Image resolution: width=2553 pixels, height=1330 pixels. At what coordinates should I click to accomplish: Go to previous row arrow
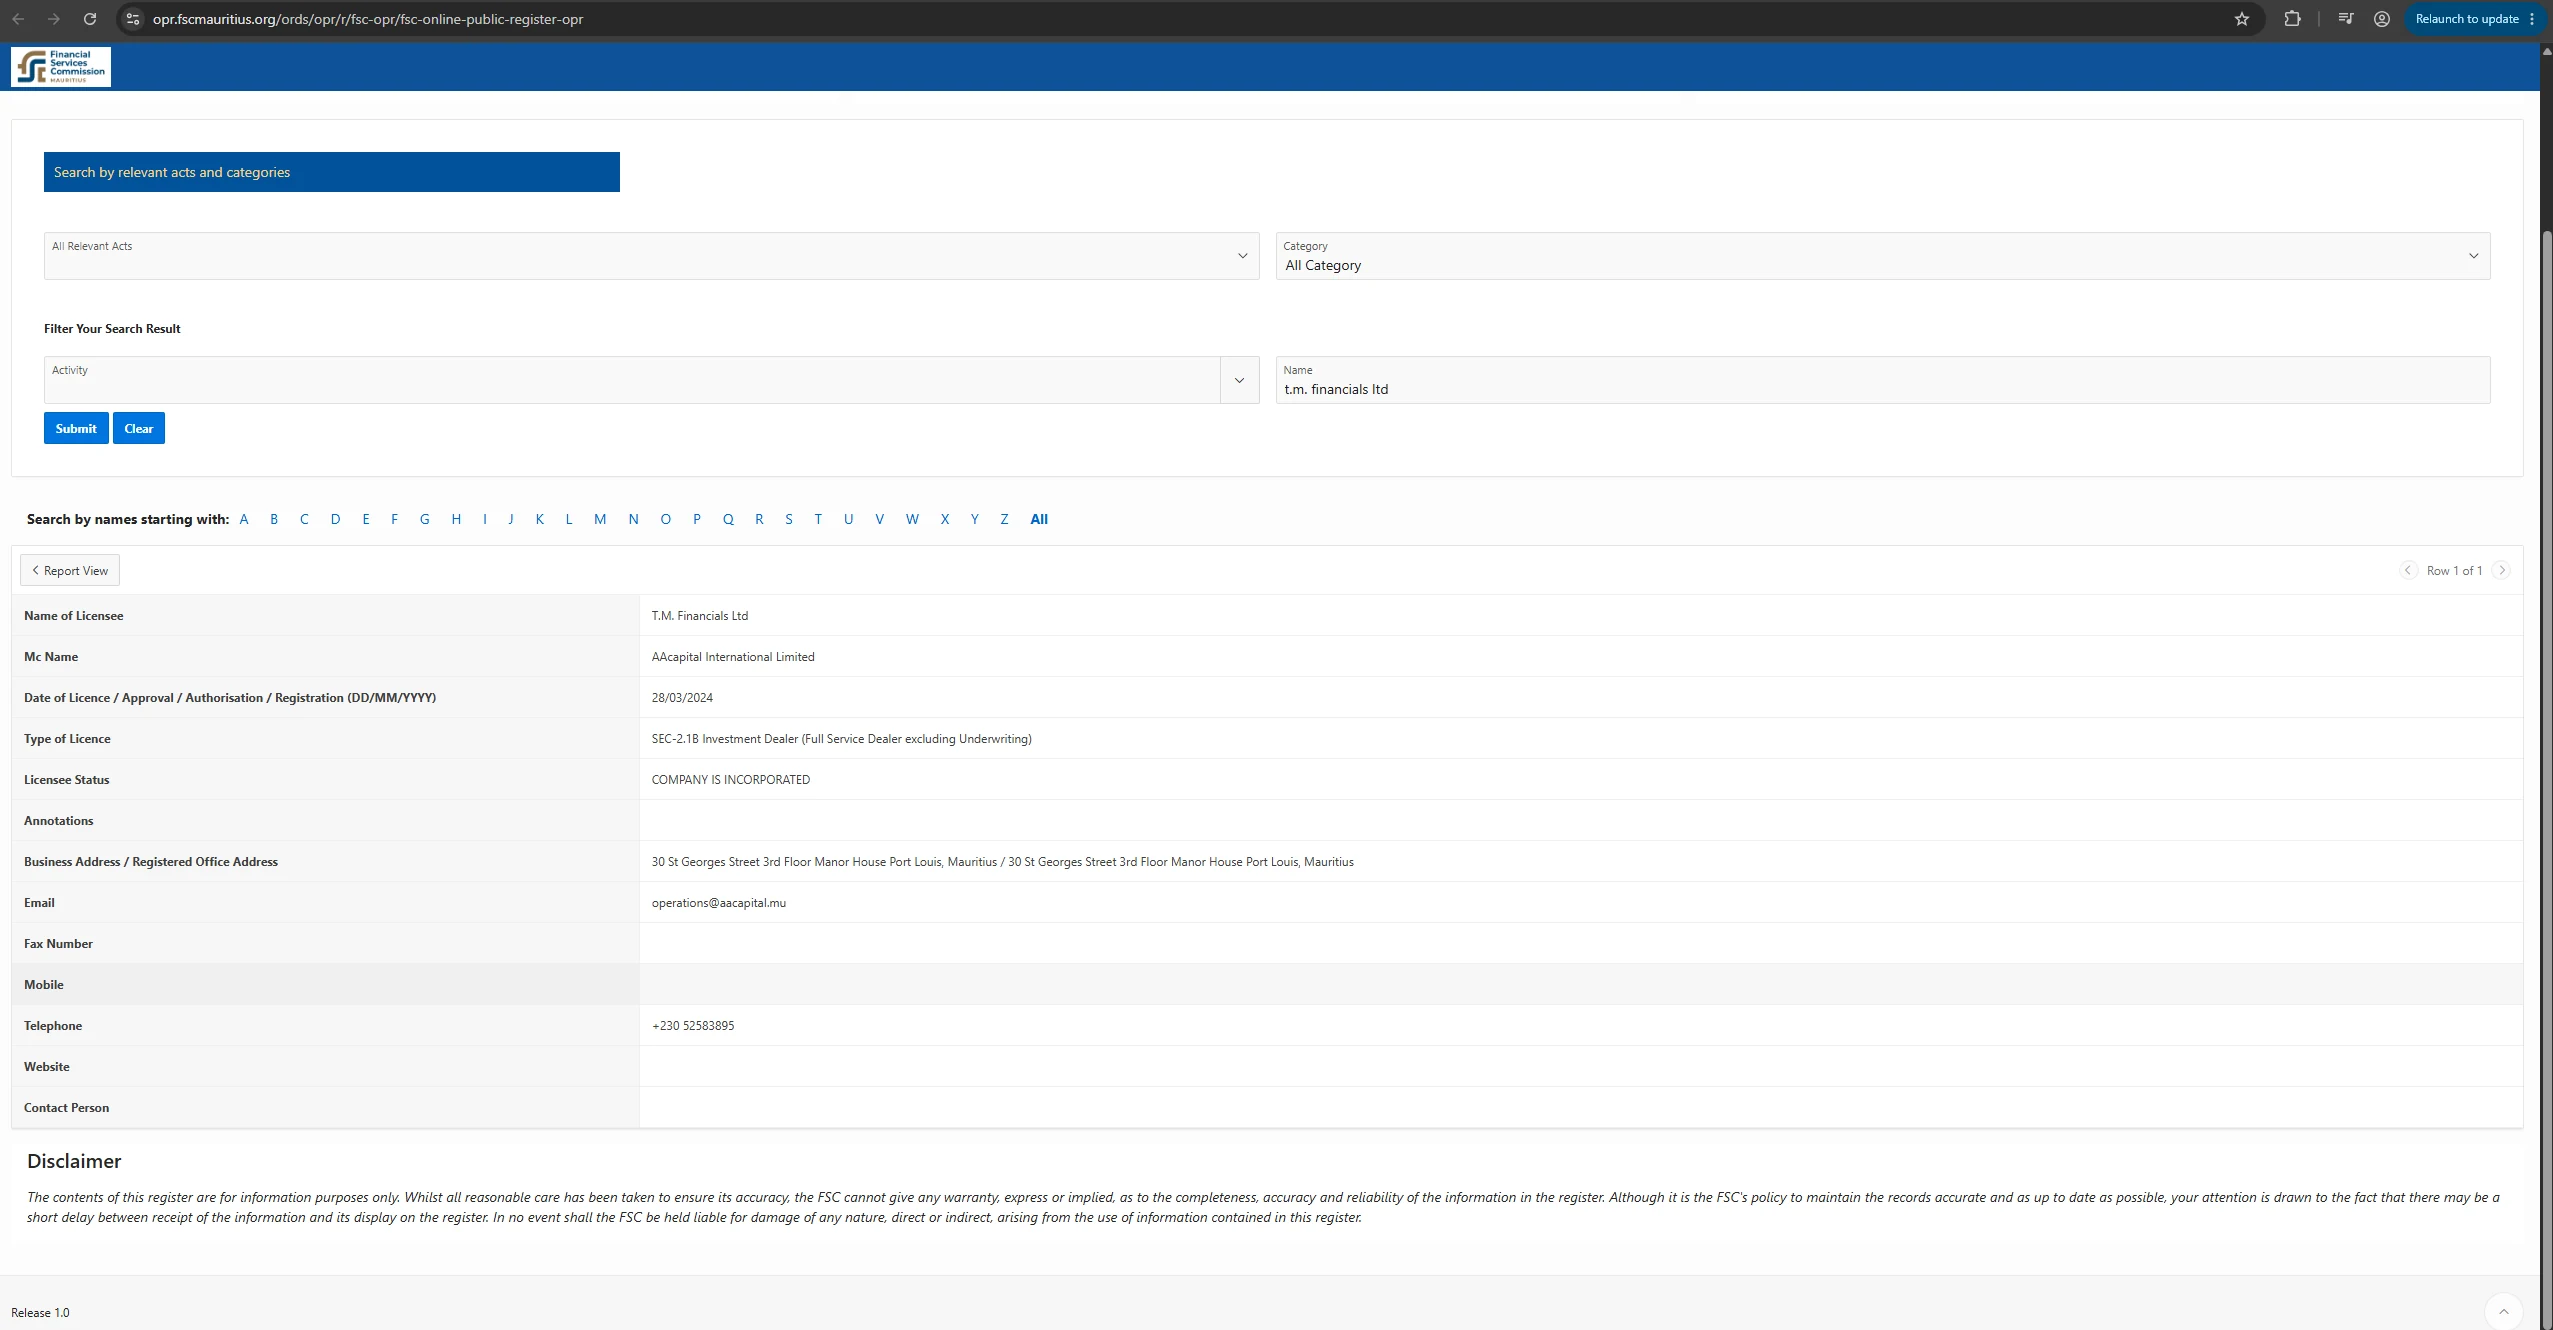2408,570
